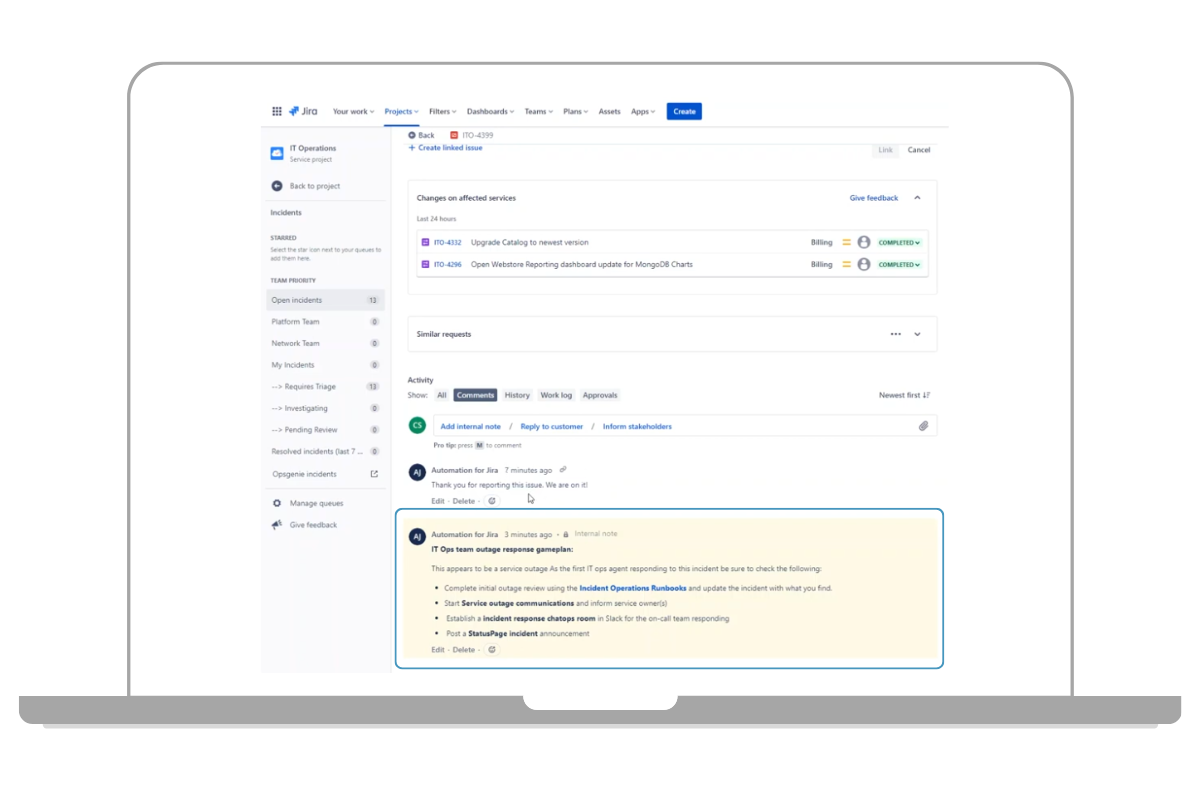Viewport: 1200px width, 790px height.
Task: Select the Network Team queue
Action: click(x=325, y=343)
